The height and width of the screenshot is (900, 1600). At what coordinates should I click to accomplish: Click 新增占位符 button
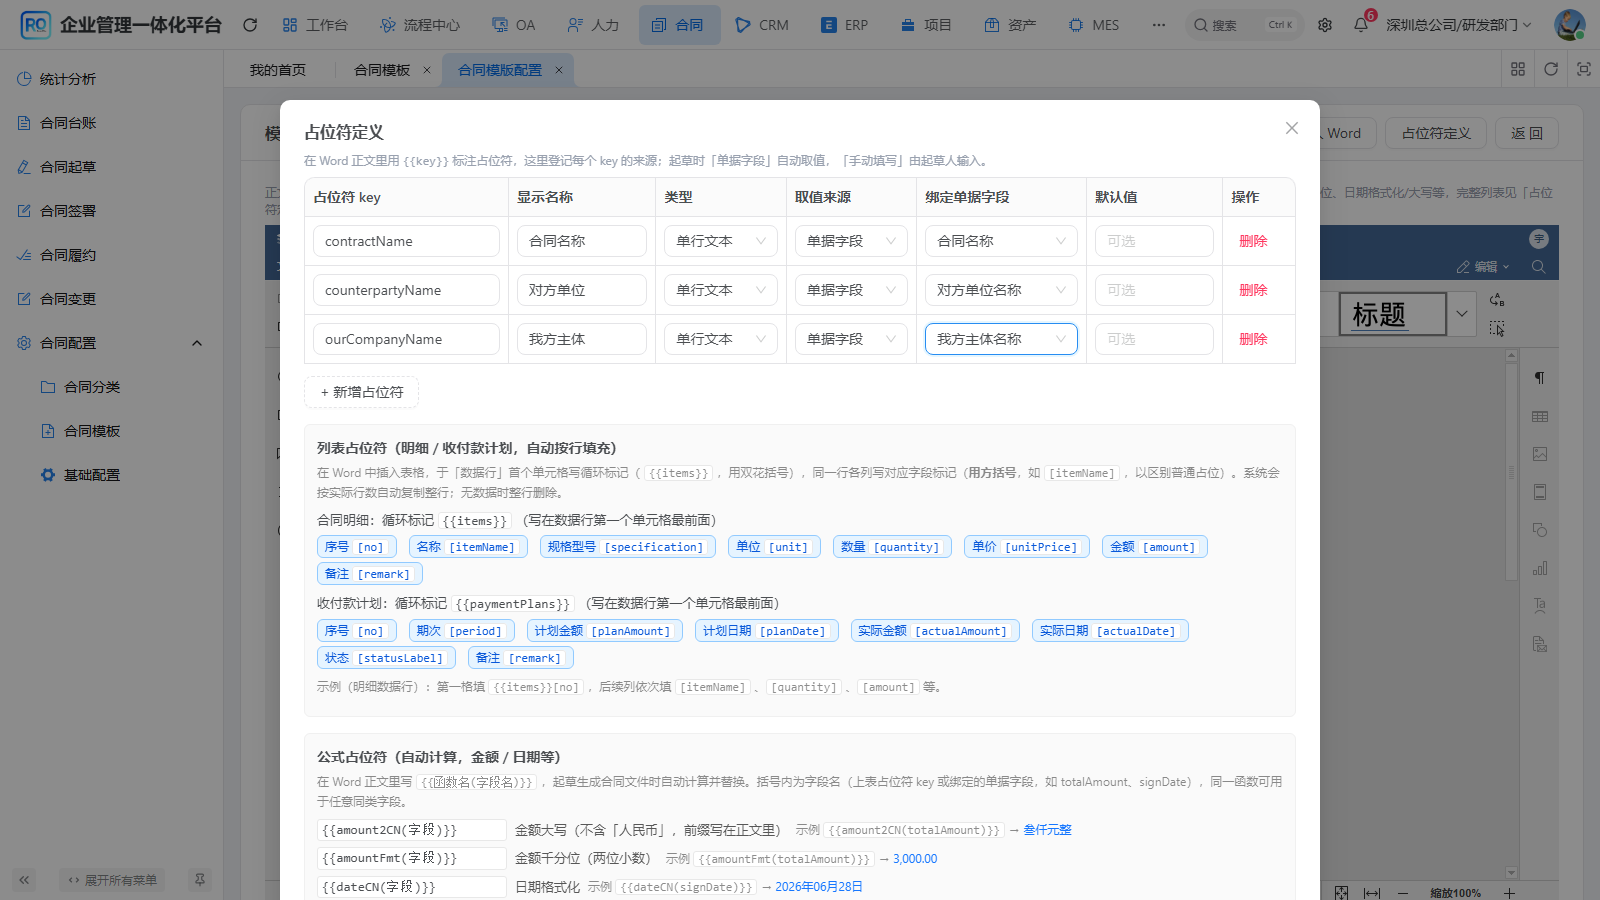click(x=361, y=392)
